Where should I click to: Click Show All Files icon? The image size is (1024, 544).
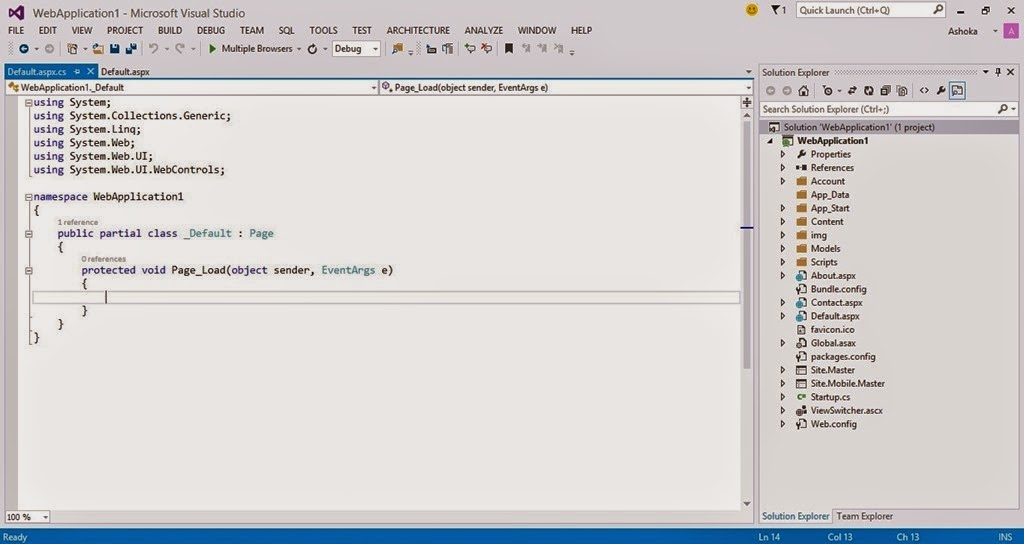pyautogui.click(x=902, y=91)
